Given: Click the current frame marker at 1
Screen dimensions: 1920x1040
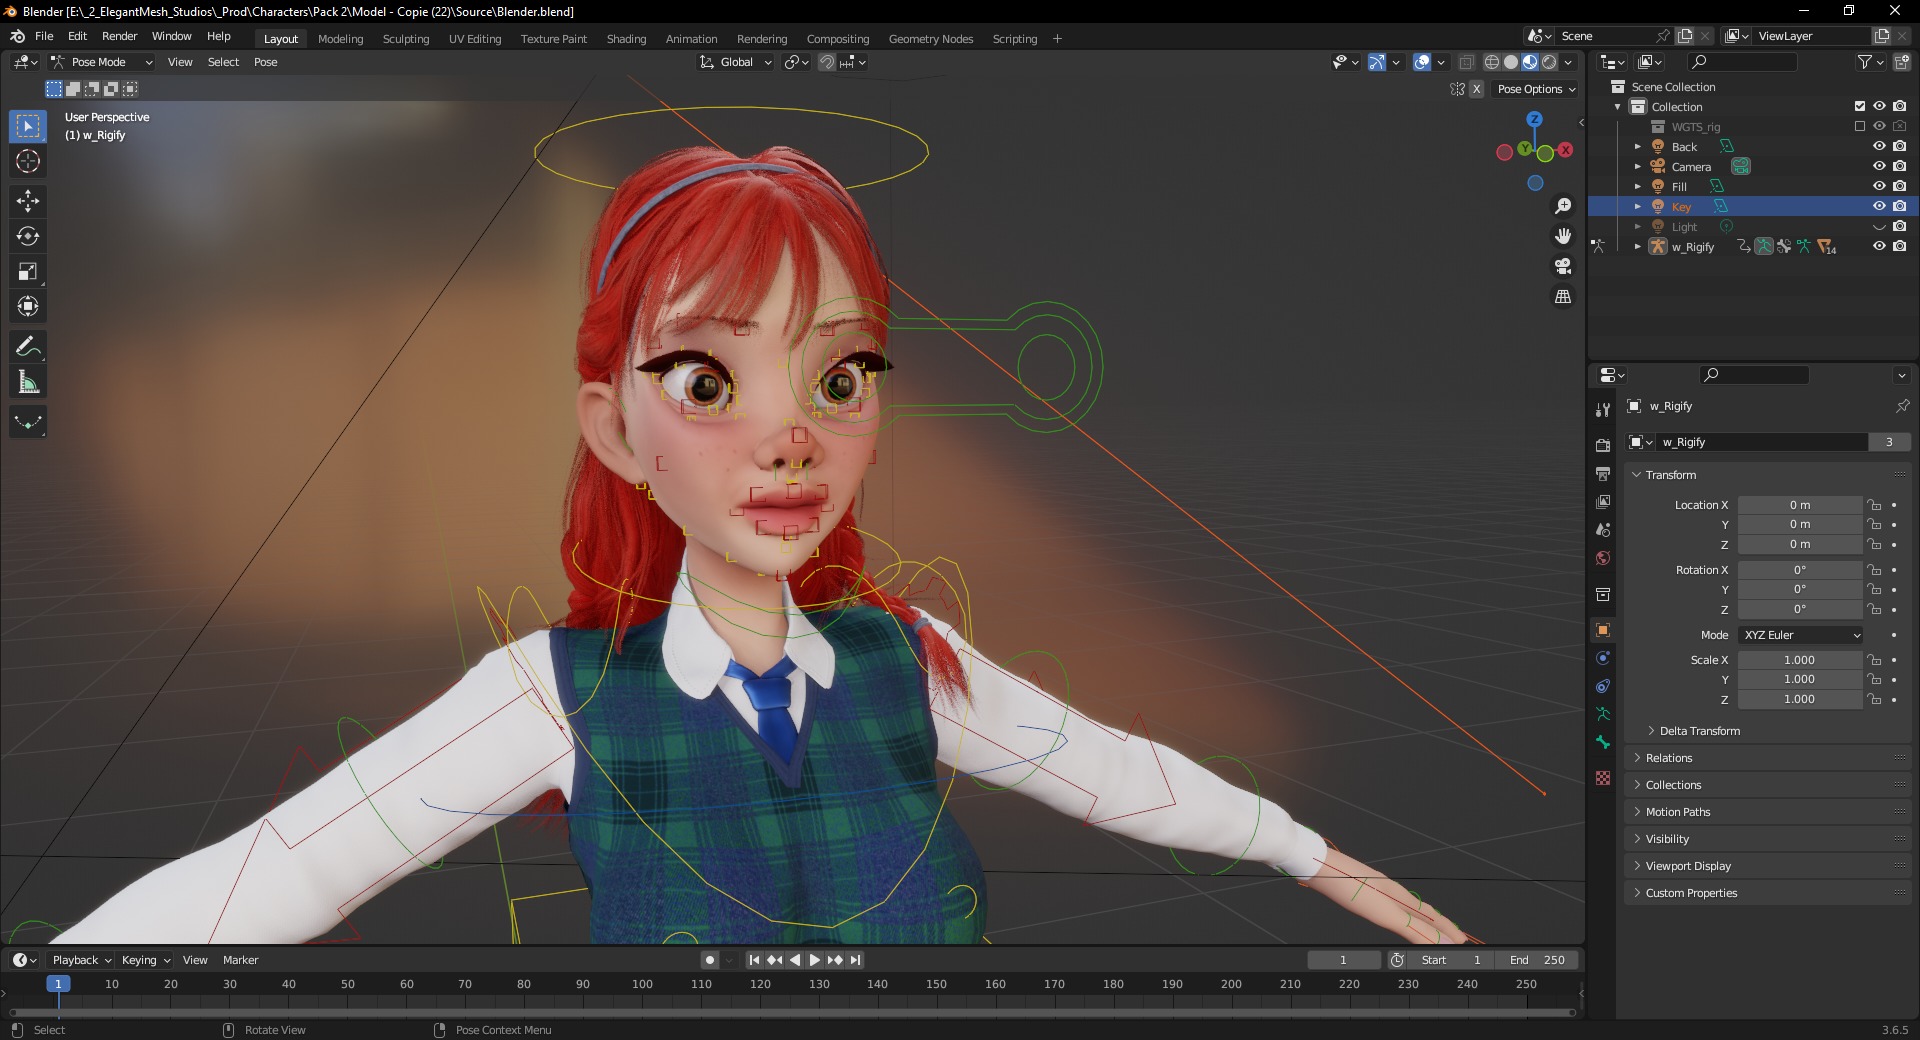Looking at the screenshot, I should 58,984.
